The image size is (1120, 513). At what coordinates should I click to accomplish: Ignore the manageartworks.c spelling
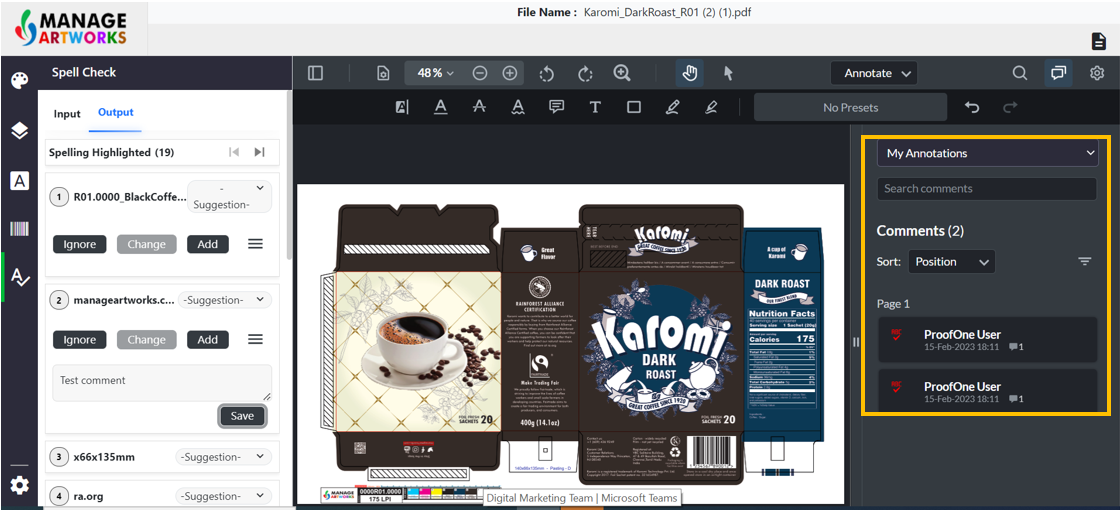pos(79,339)
